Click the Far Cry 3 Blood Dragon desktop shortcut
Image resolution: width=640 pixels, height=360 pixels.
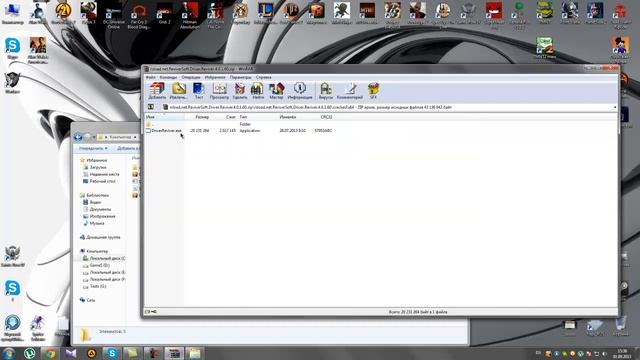coord(139,16)
